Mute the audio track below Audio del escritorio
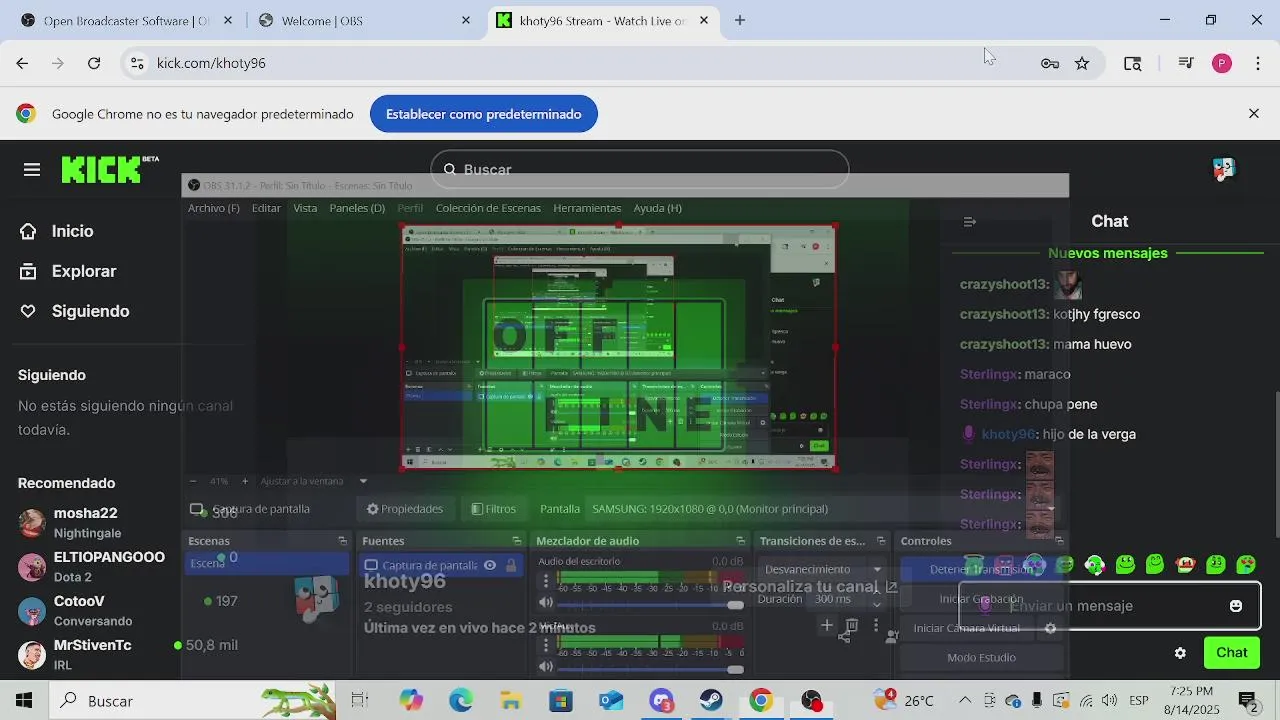This screenshot has height=720, width=1280. click(545, 666)
